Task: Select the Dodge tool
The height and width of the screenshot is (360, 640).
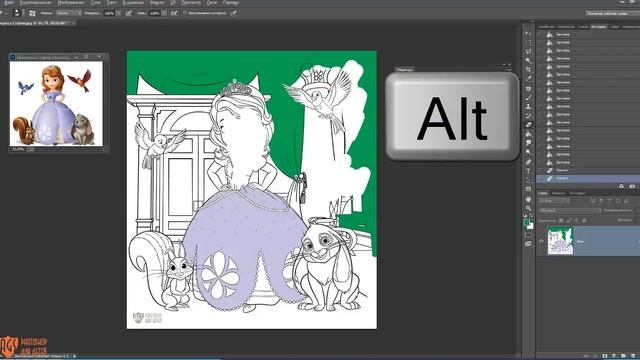Action: tap(528, 152)
